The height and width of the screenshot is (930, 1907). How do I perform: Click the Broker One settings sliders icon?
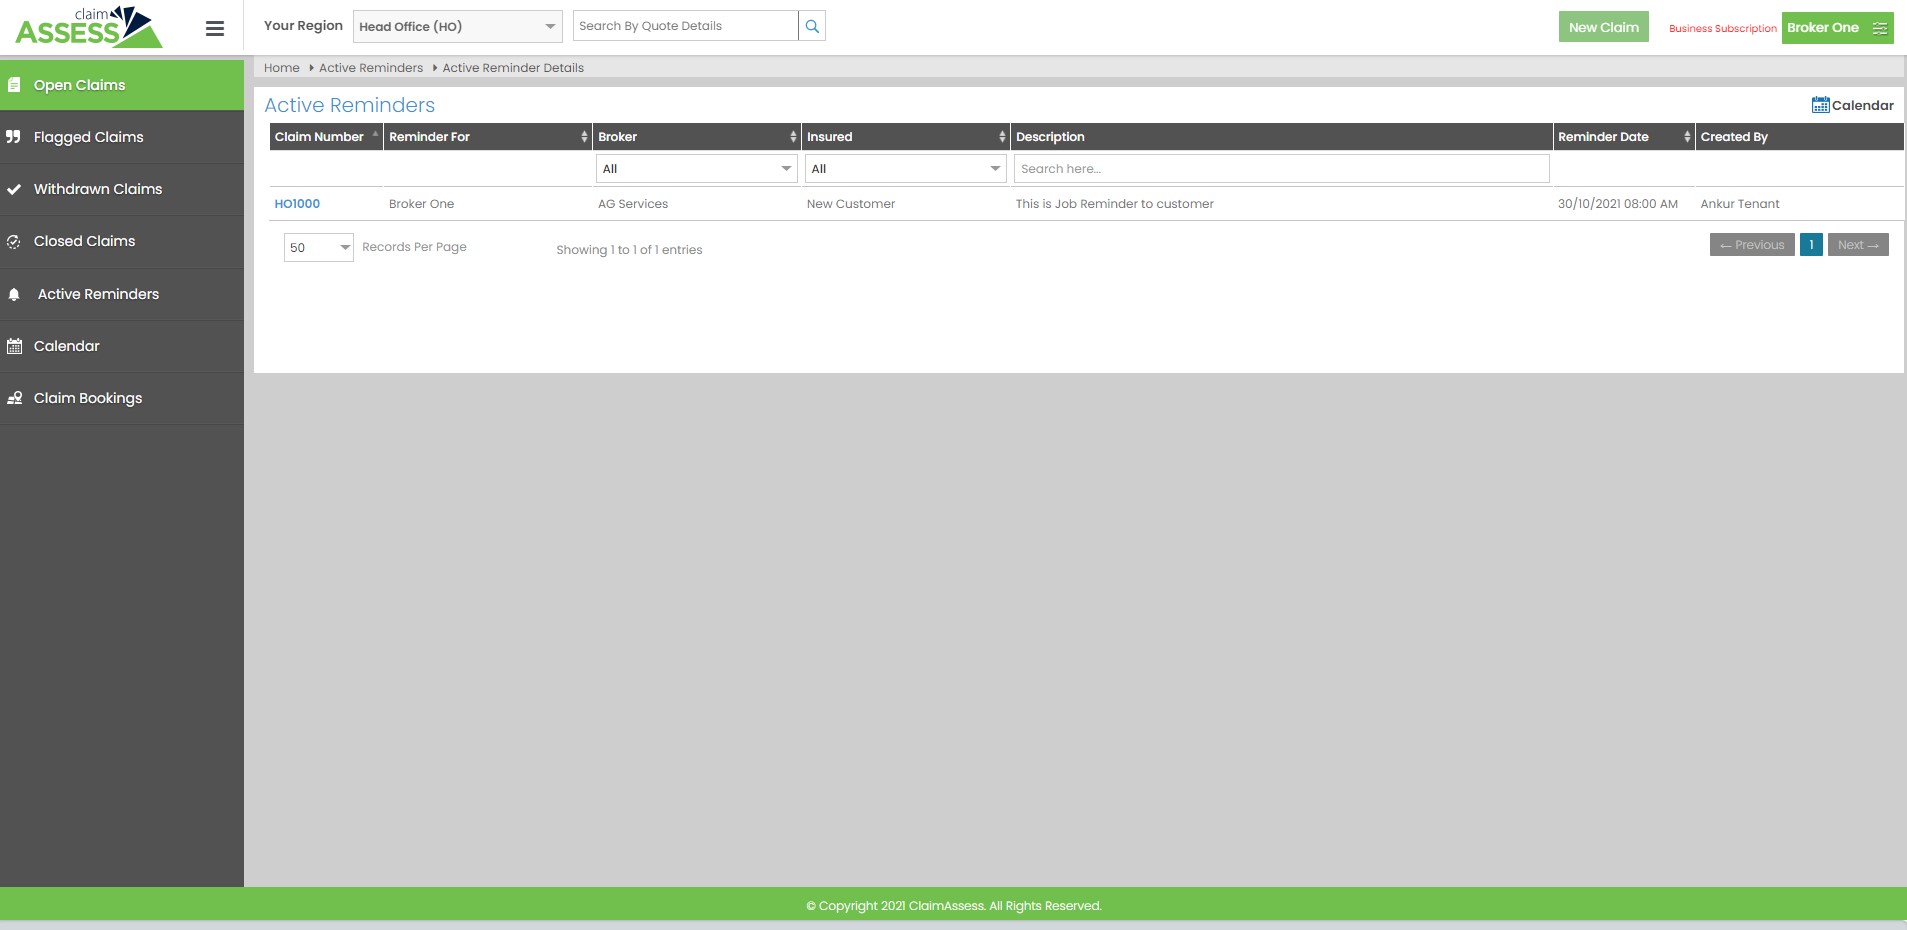point(1879,28)
